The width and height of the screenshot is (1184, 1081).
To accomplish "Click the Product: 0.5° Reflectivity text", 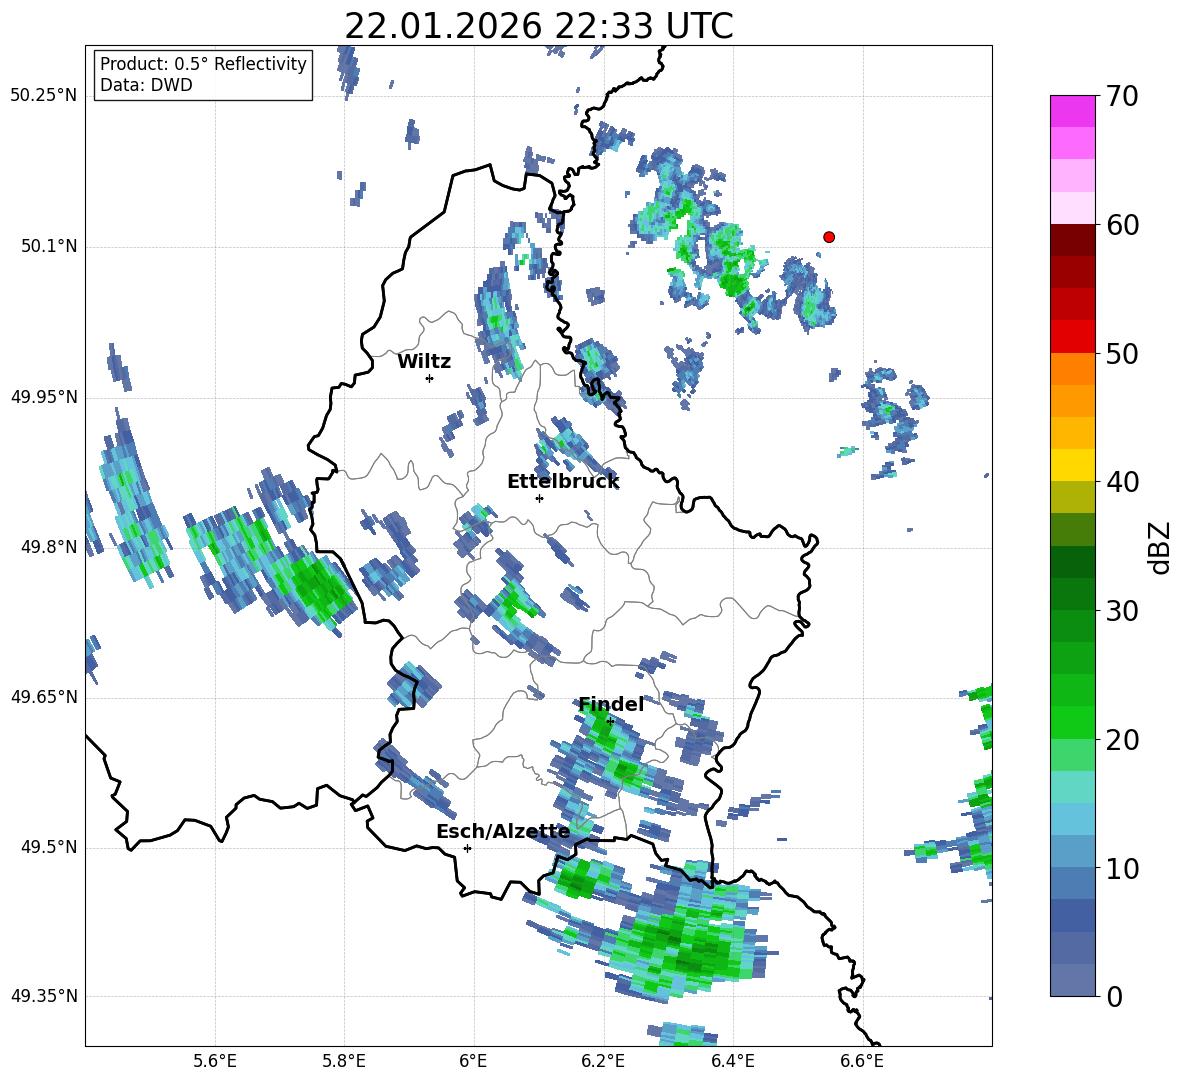I will tap(203, 64).
